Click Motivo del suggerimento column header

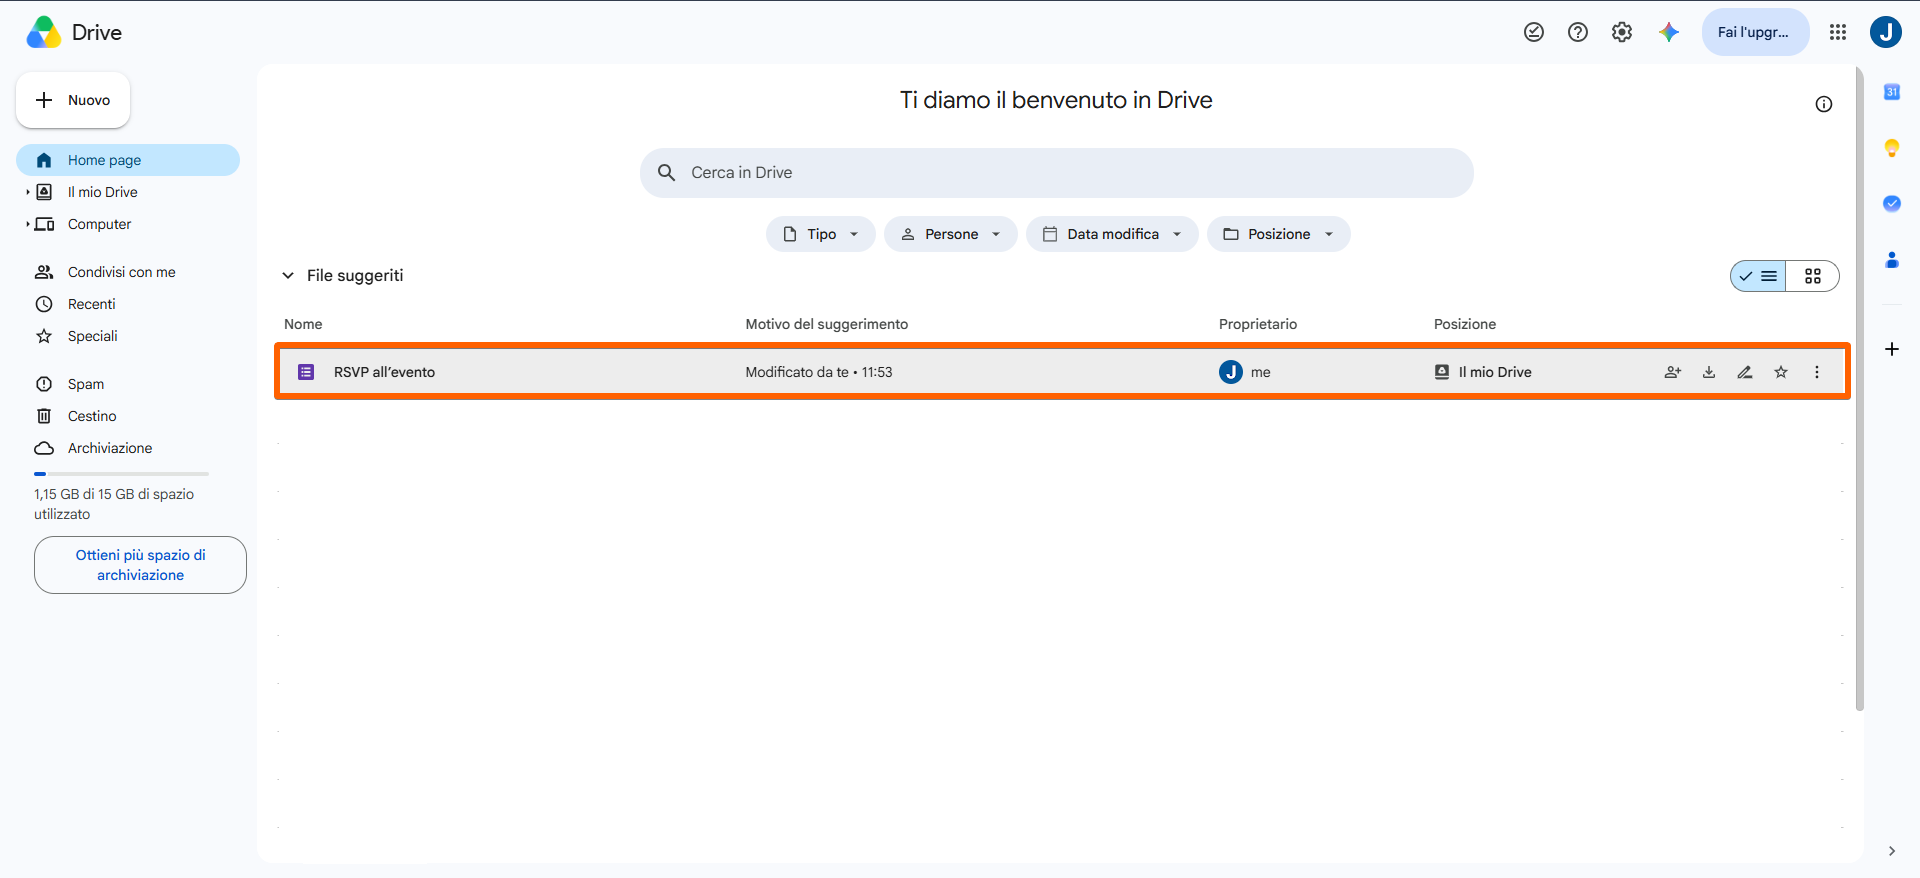[x=827, y=324]
